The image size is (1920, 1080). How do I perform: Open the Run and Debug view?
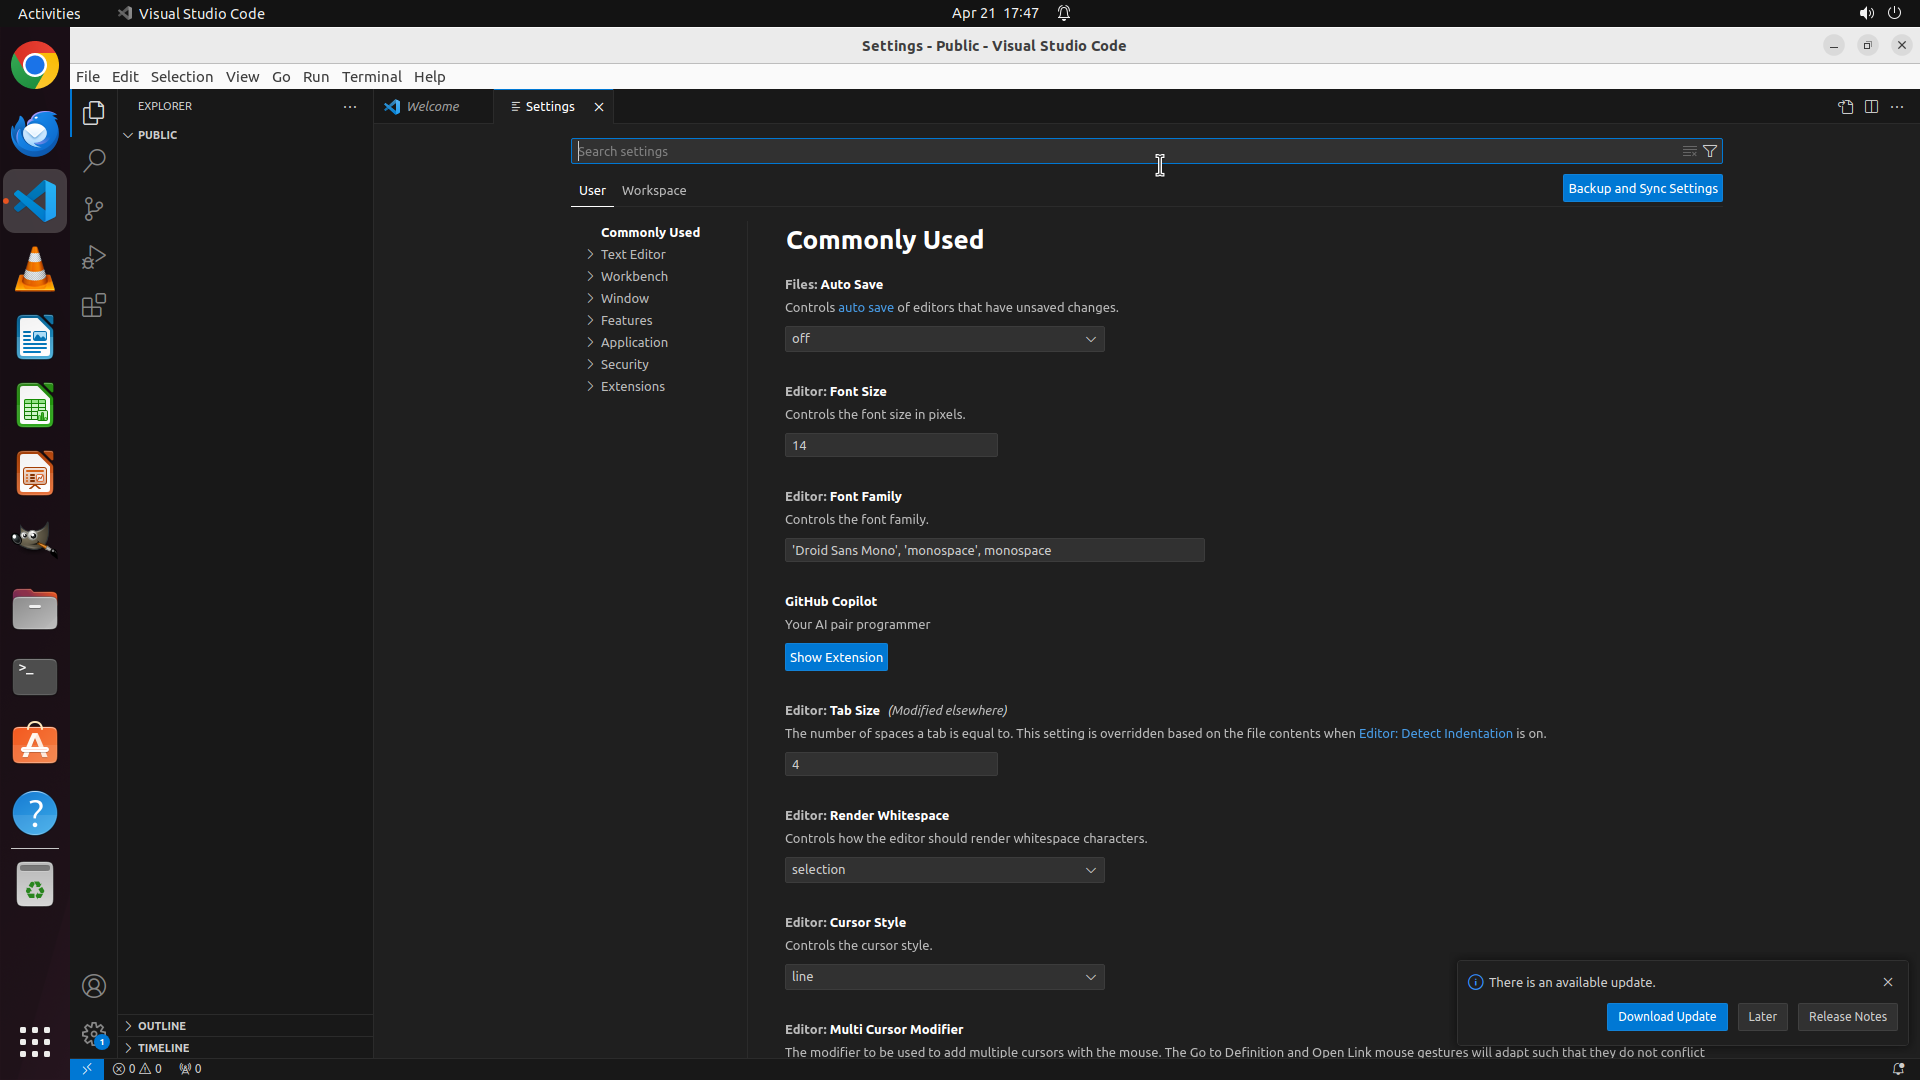94,257
